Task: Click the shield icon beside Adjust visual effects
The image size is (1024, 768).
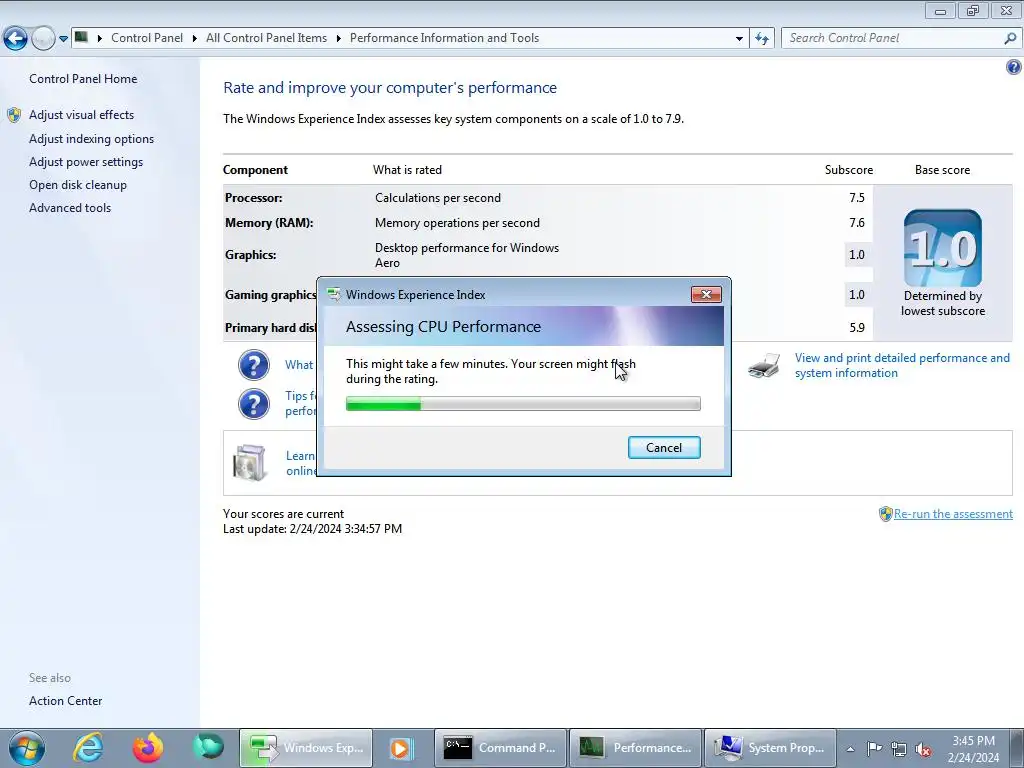Action: [14, 115]
